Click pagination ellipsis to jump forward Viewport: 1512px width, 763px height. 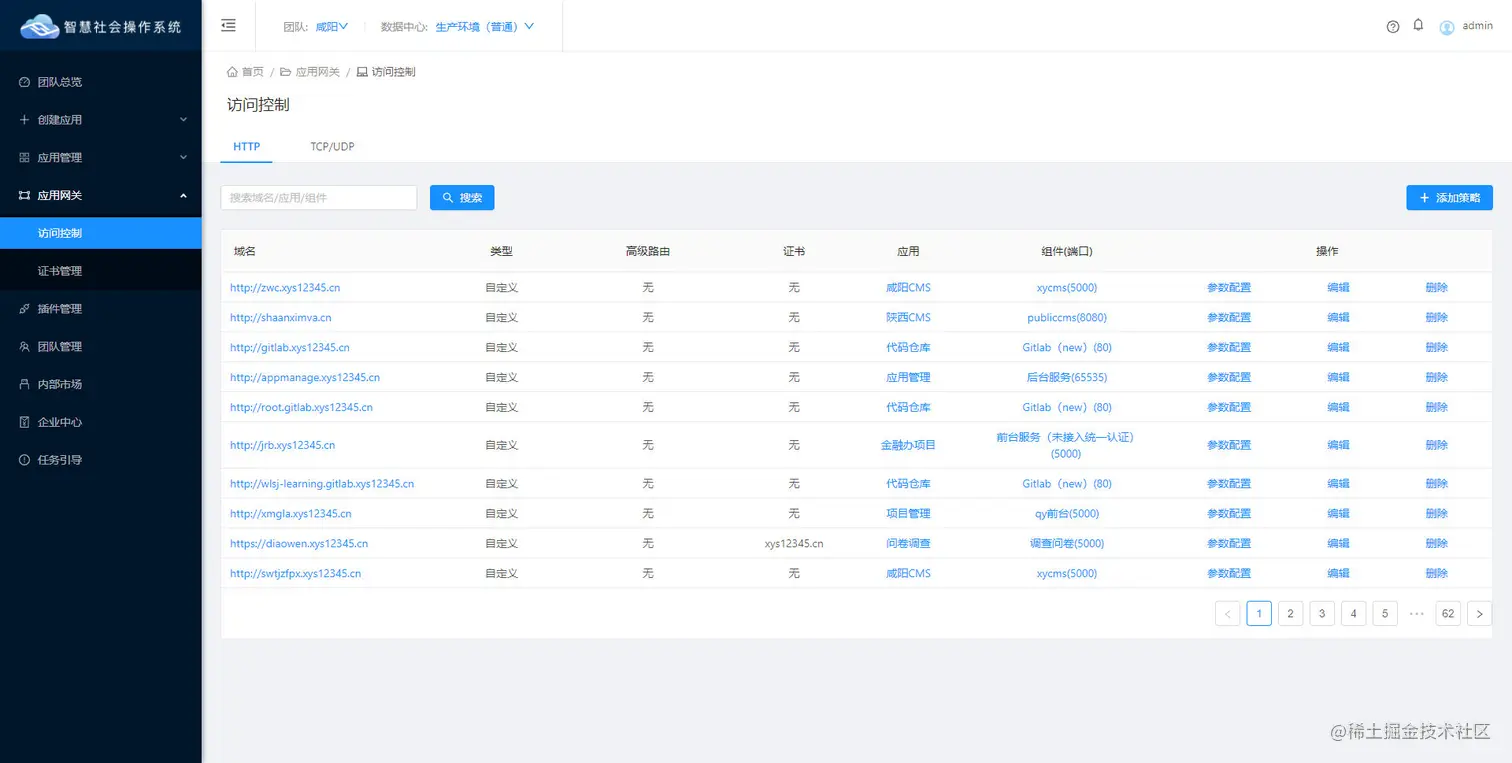1416,613
